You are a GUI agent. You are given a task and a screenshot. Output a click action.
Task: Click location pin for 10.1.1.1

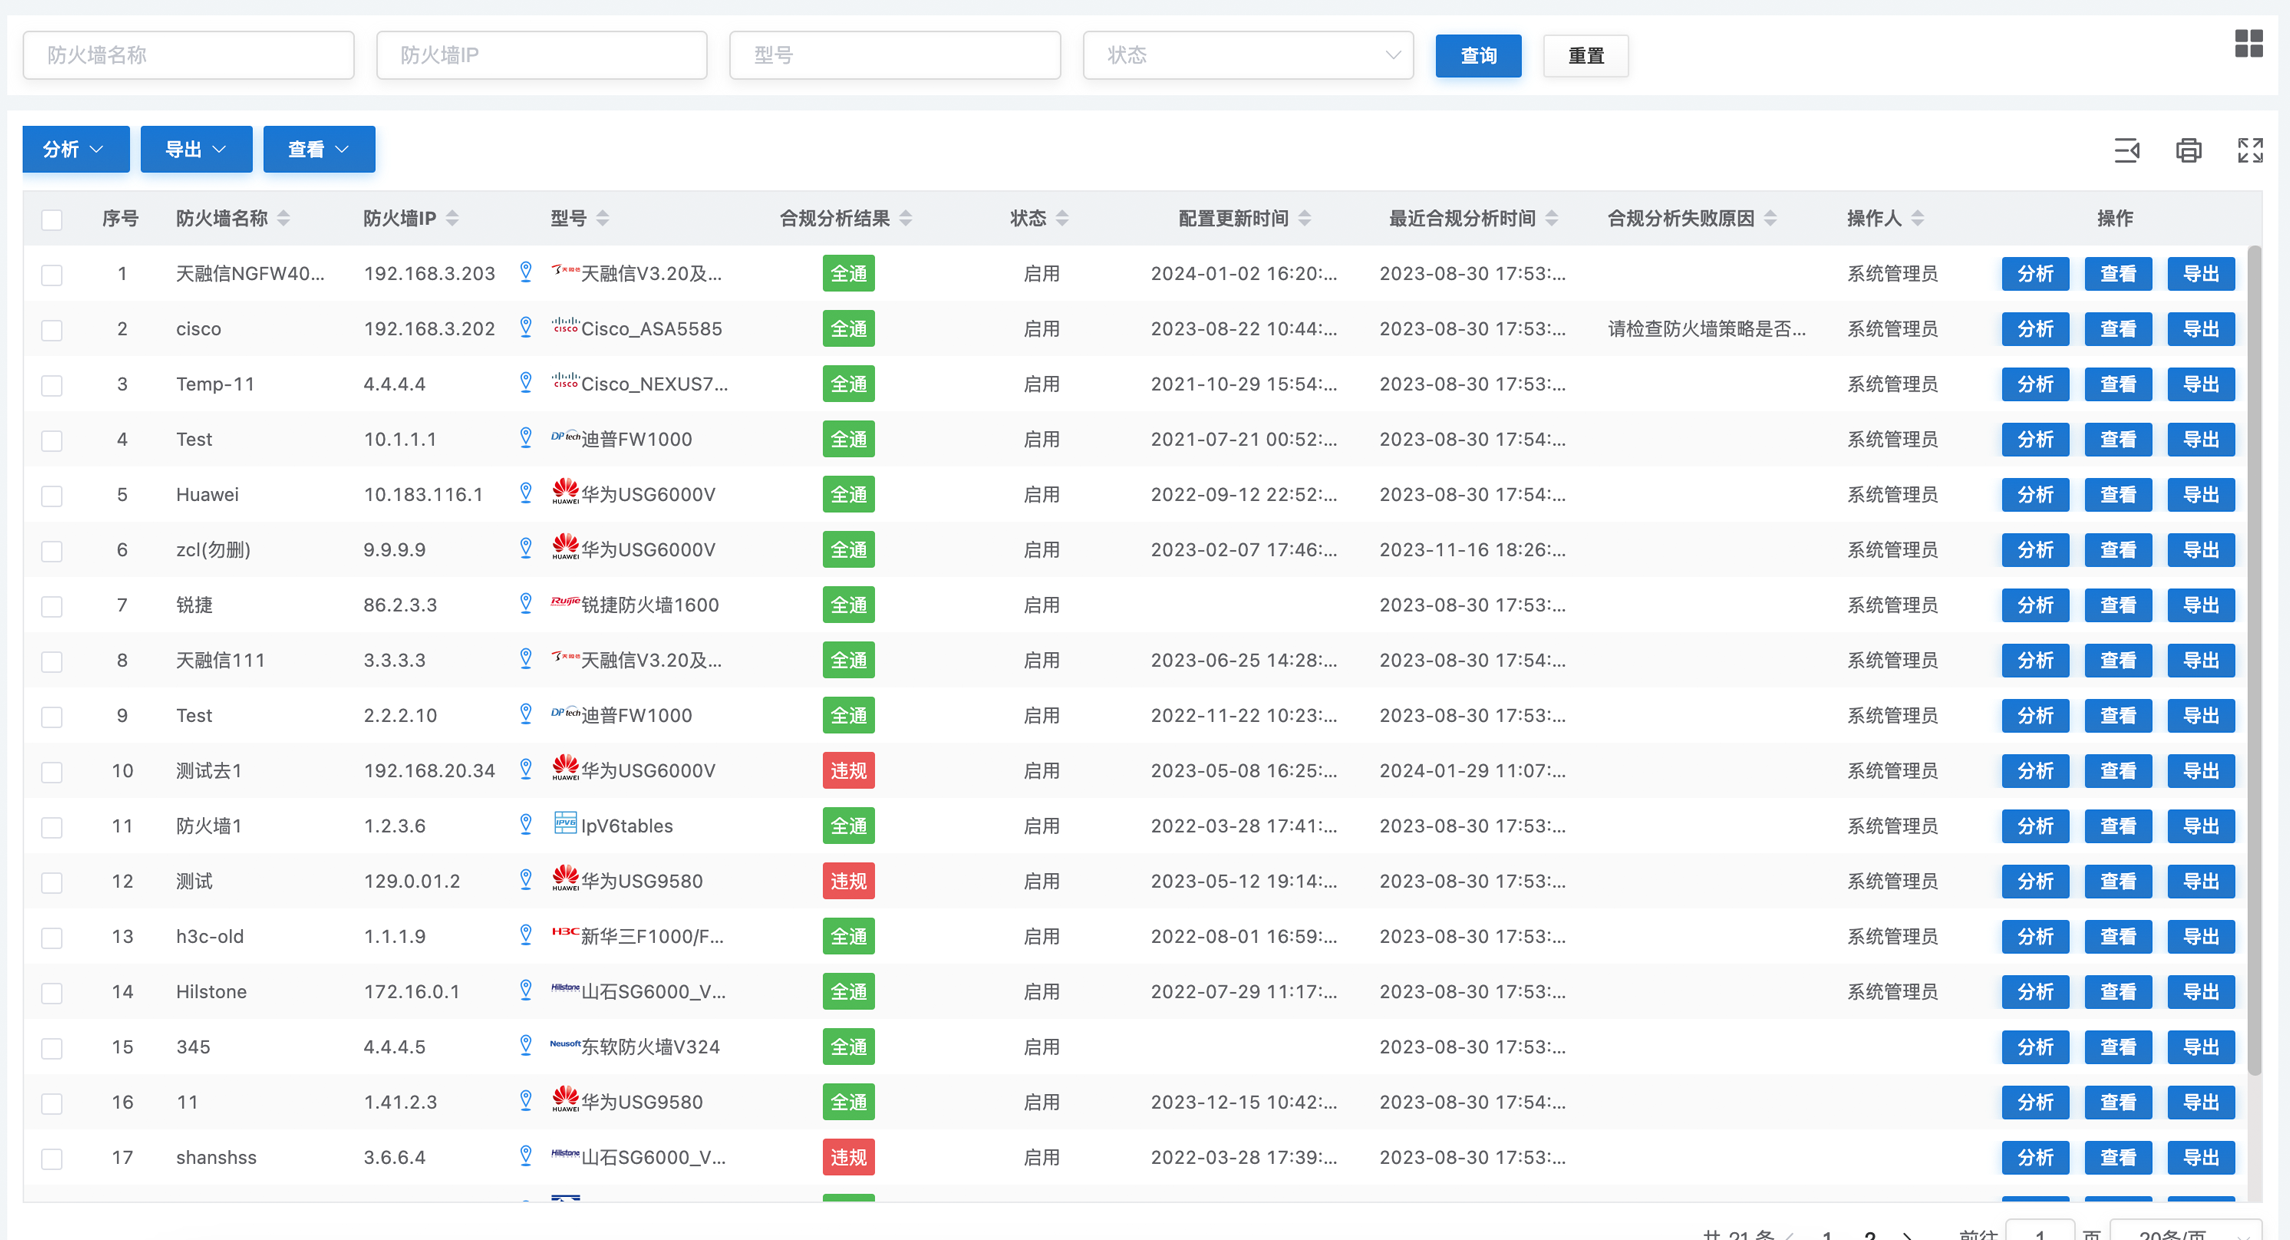coord(526,437)
